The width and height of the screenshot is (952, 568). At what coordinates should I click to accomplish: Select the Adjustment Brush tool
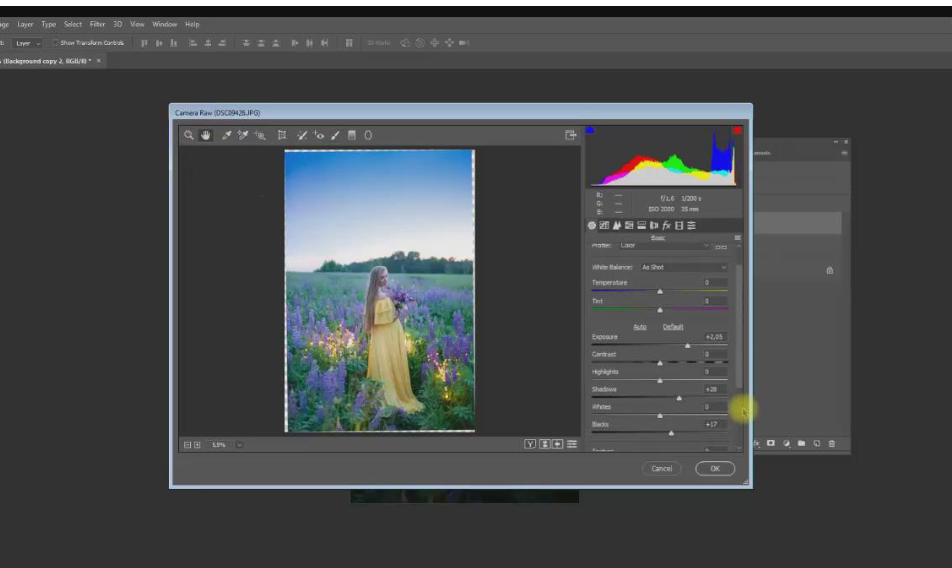click(x=335, y=135)
